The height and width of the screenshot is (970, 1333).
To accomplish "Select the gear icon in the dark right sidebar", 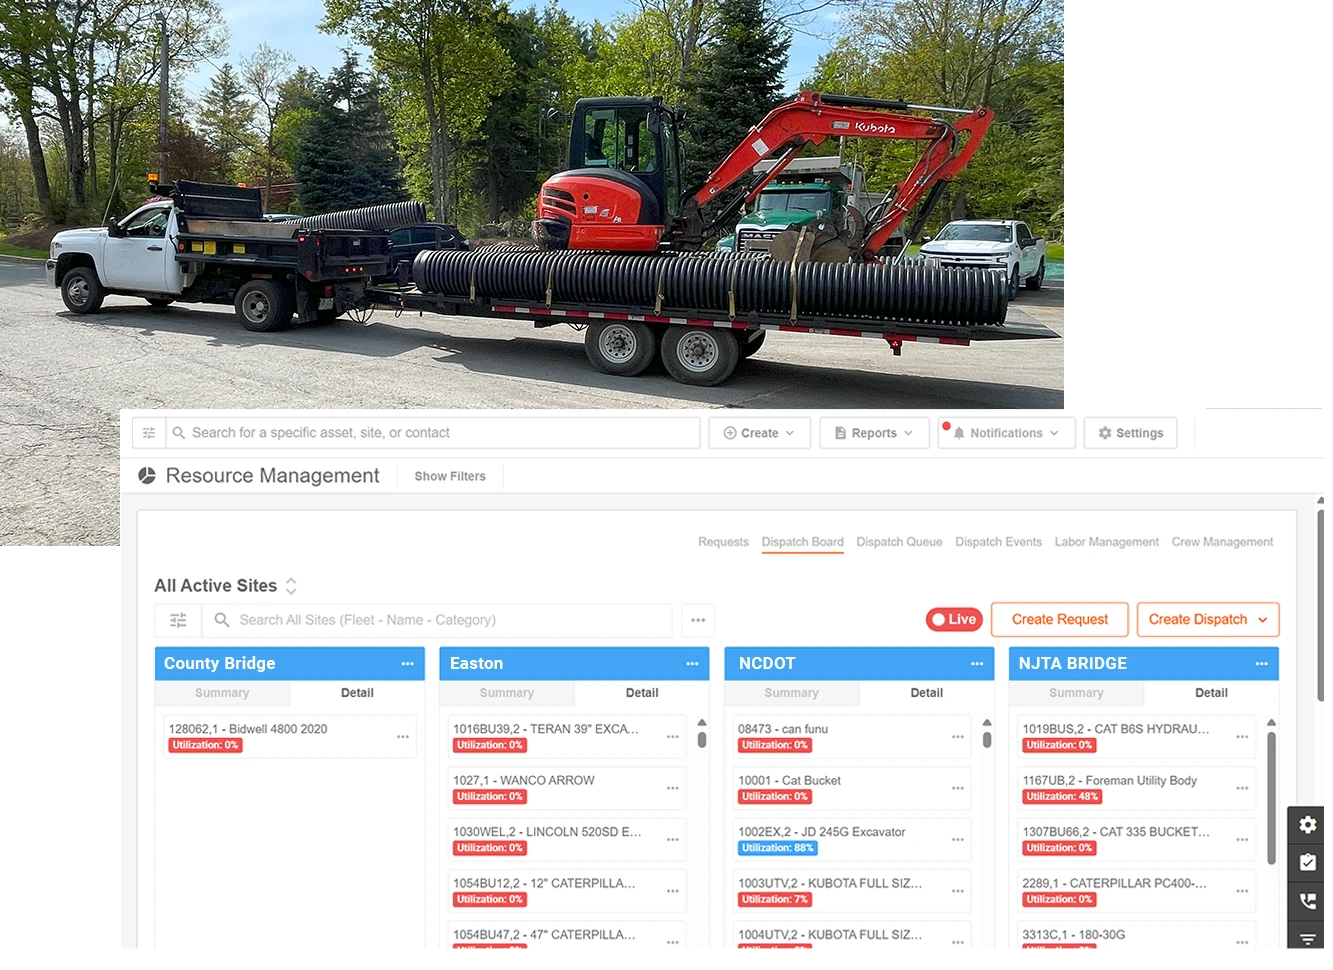I will tap(1307, 824).
